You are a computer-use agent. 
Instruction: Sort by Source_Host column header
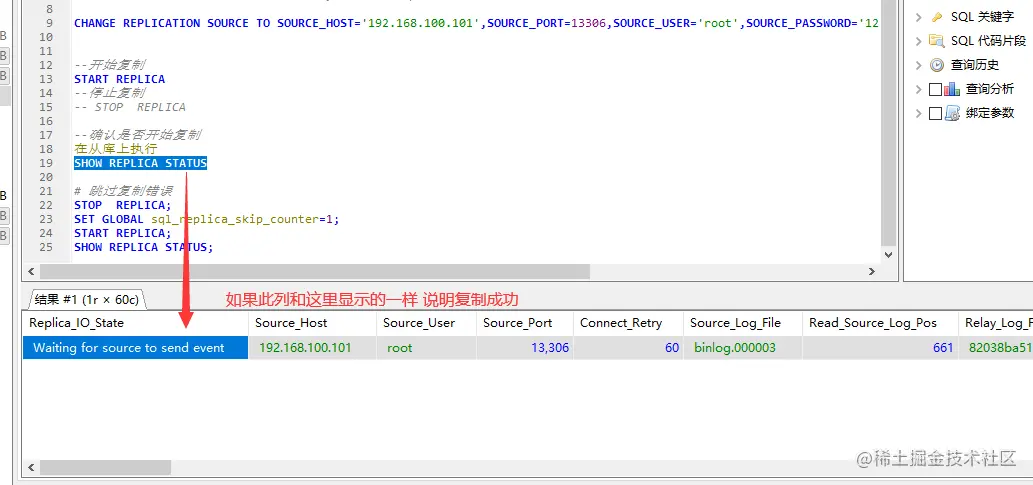(312, 323)
